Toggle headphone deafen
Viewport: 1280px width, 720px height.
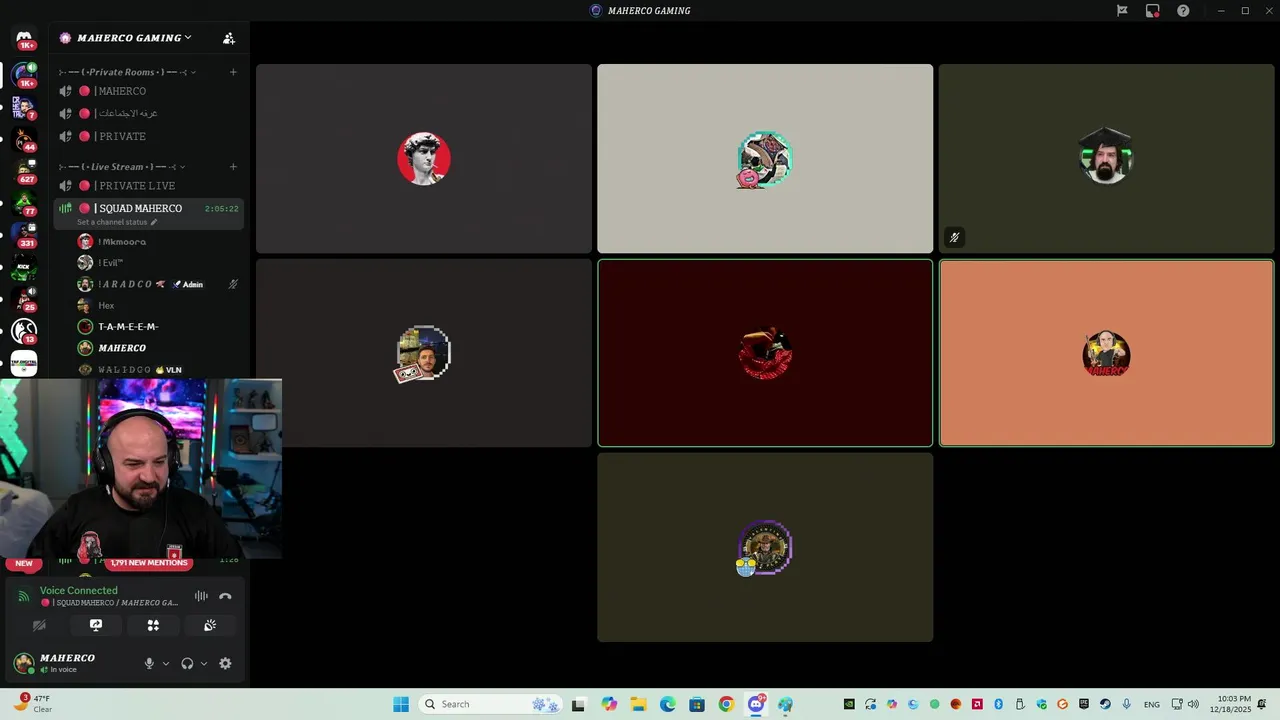coord(187,663)
